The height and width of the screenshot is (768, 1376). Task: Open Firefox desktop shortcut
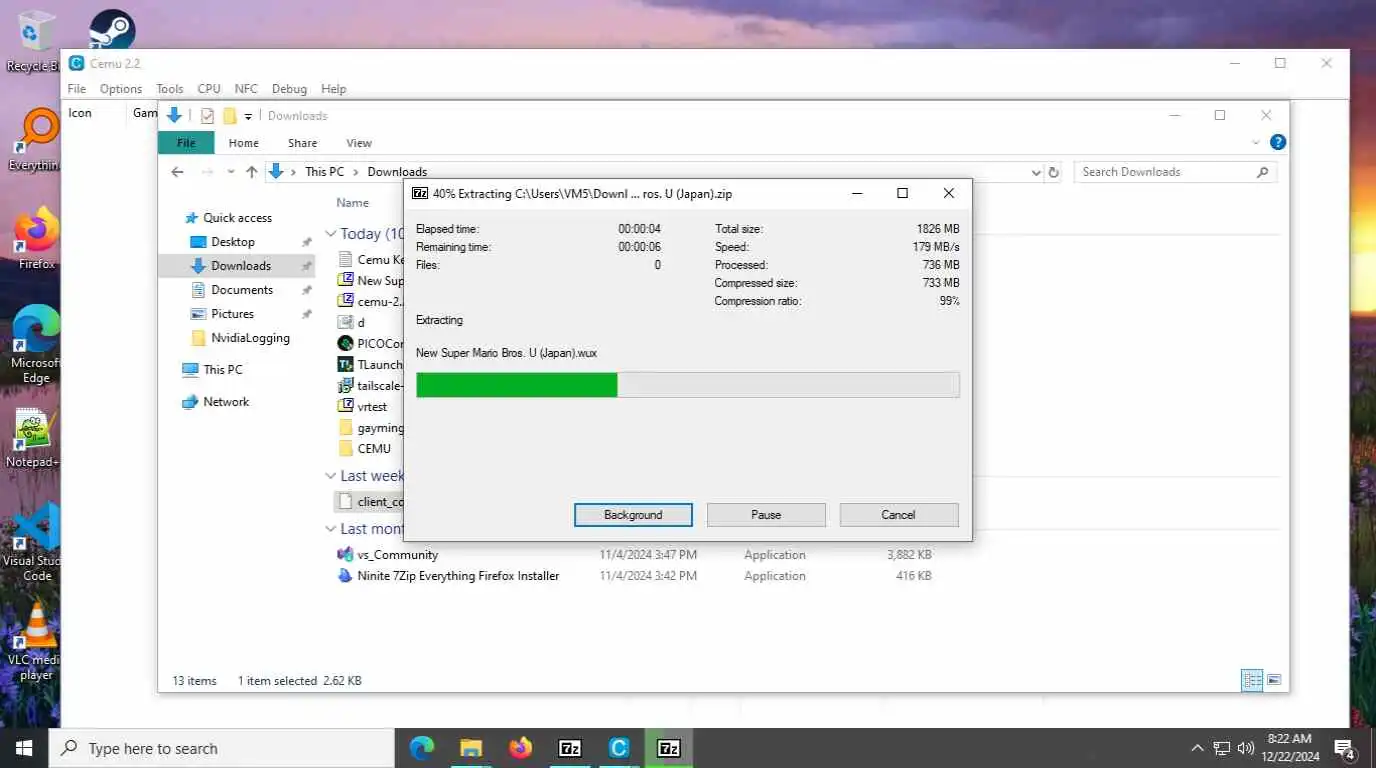(x=36, y=239)
